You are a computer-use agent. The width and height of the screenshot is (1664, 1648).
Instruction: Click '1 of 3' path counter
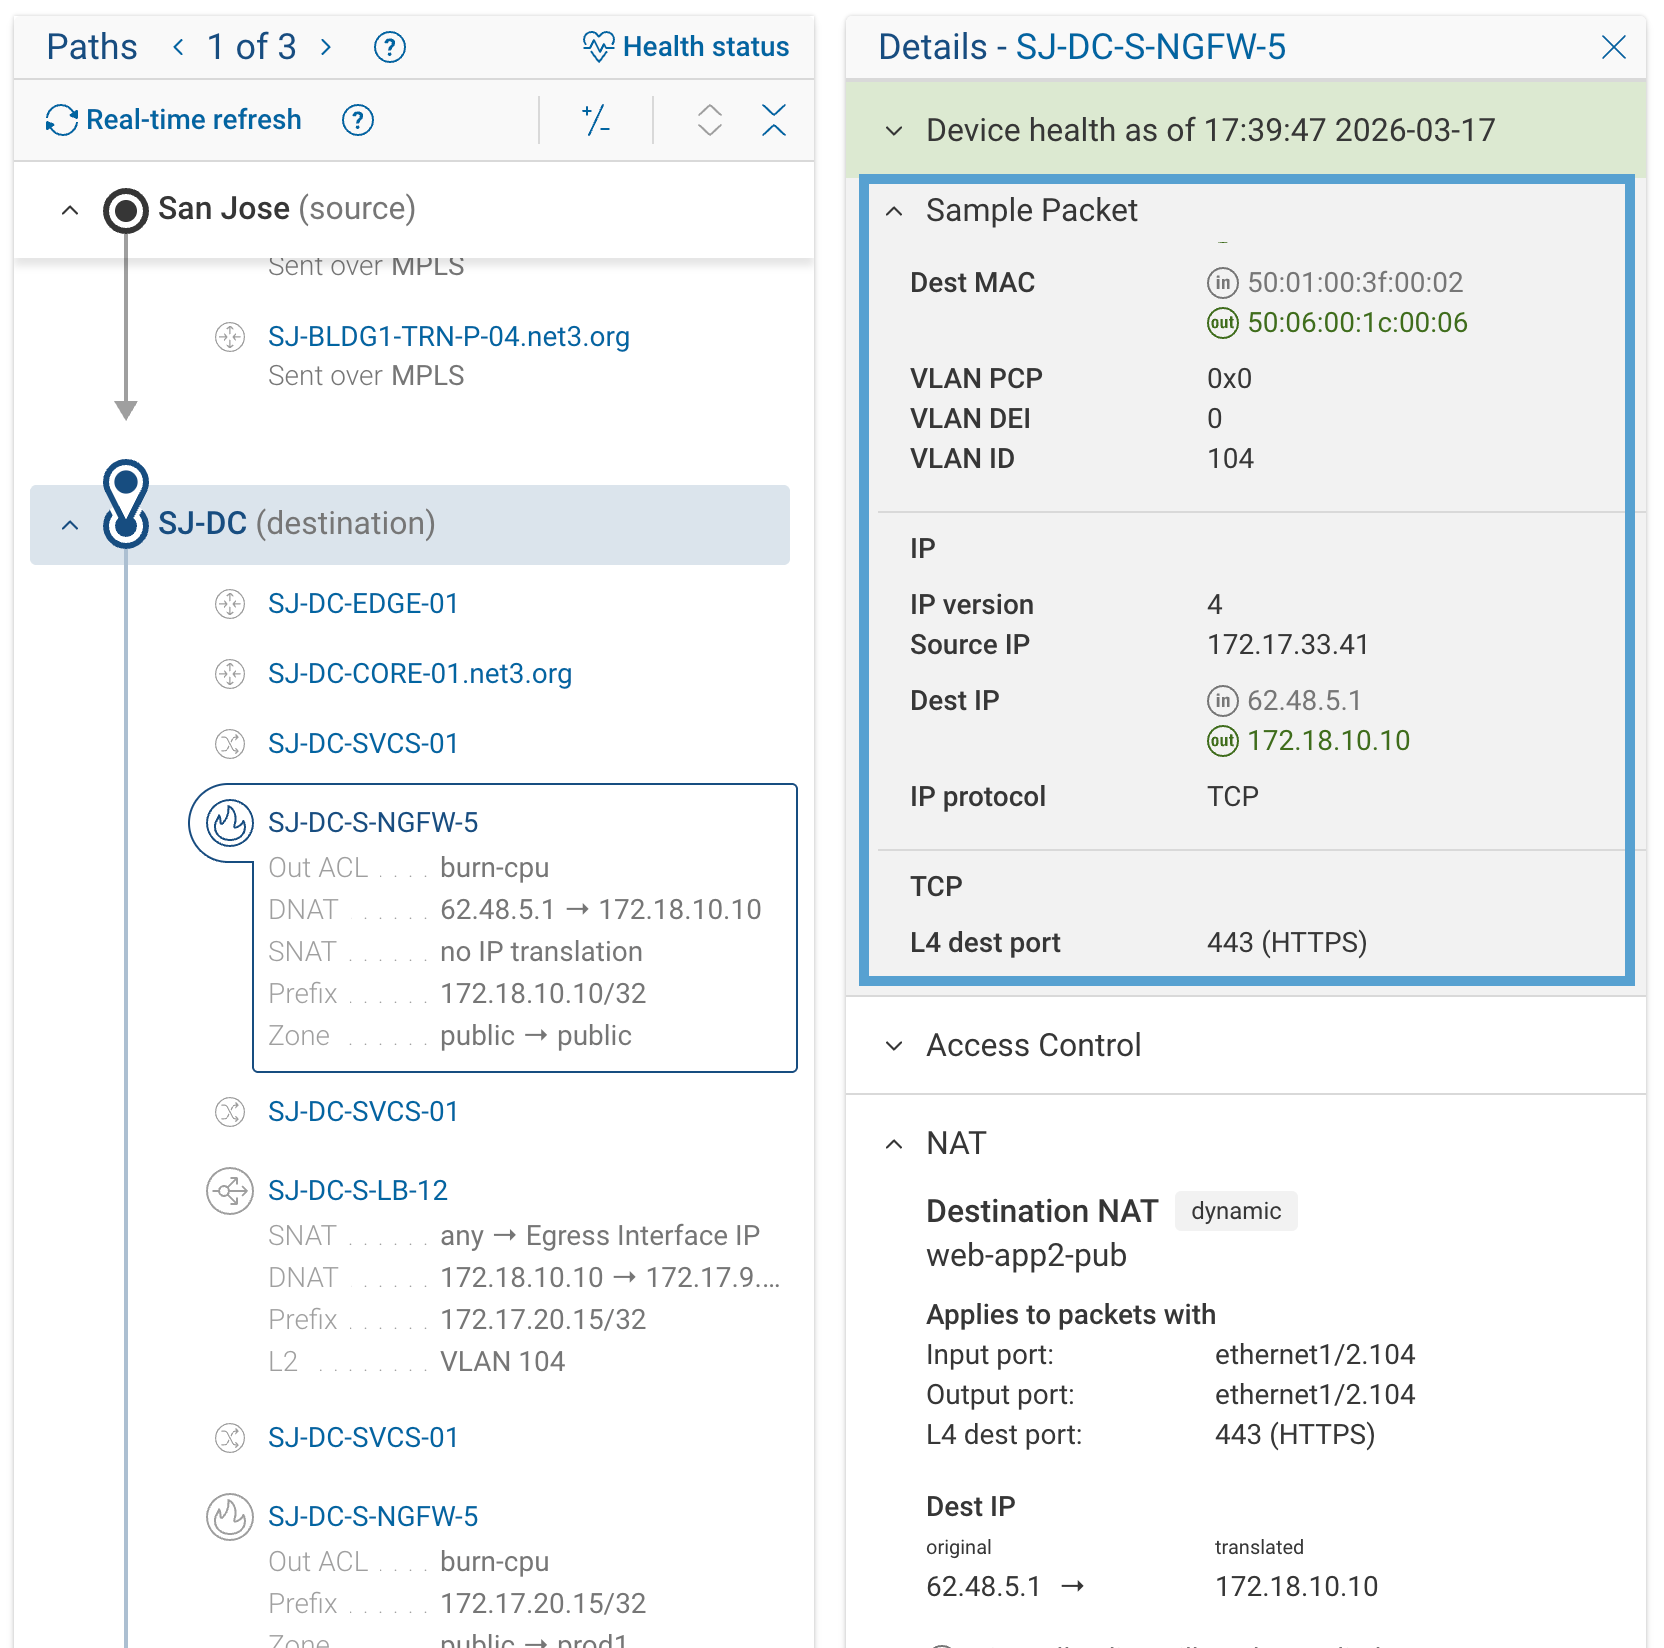point(252,46)
